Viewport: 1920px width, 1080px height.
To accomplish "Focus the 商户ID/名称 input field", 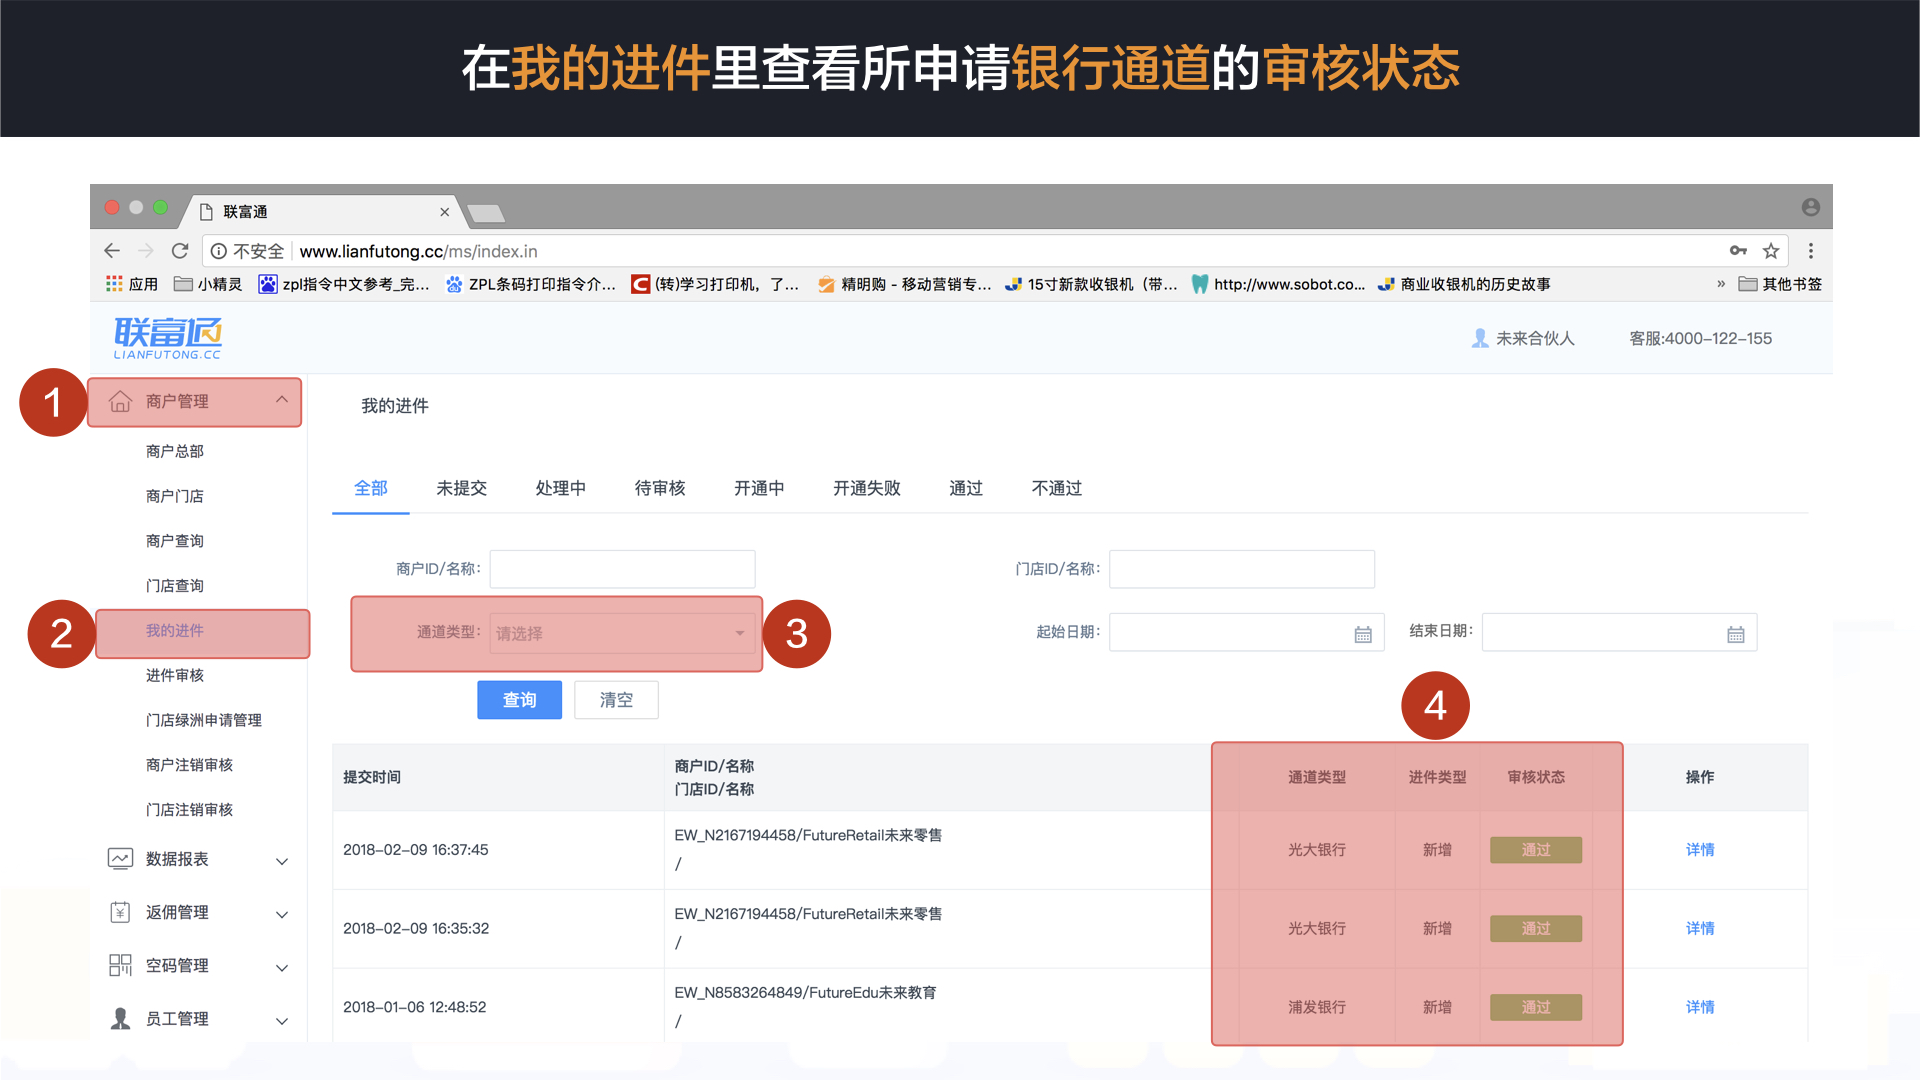I will (x=622, y=569).
